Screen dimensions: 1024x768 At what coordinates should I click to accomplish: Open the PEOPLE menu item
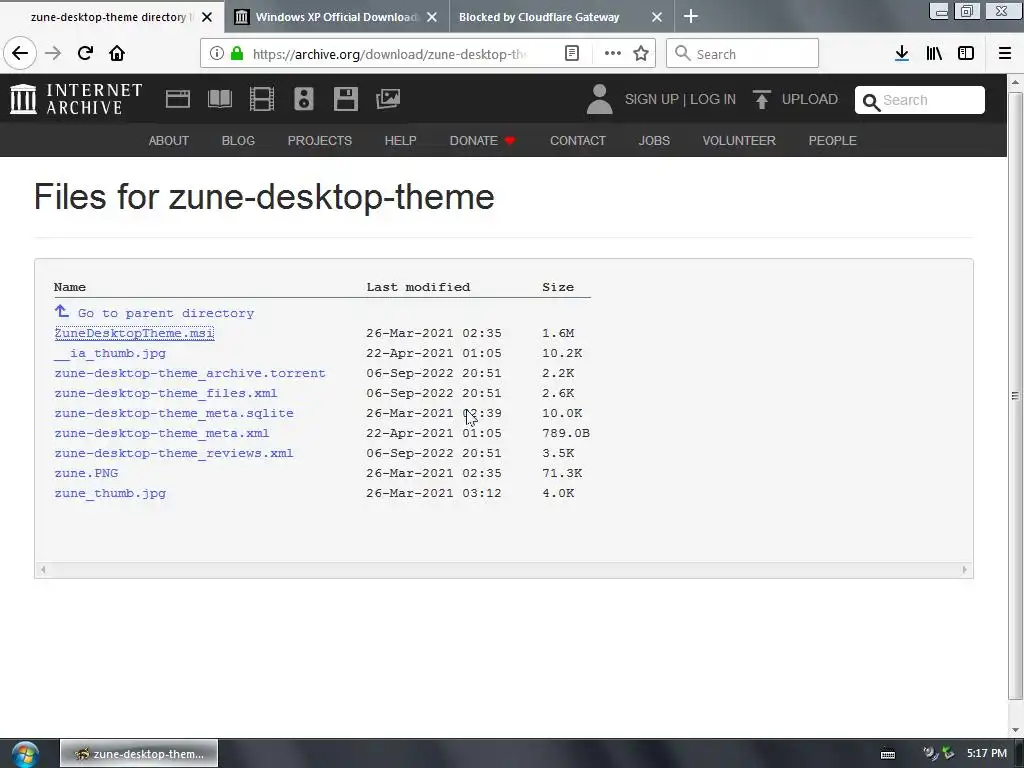click(x=833, y=140)
